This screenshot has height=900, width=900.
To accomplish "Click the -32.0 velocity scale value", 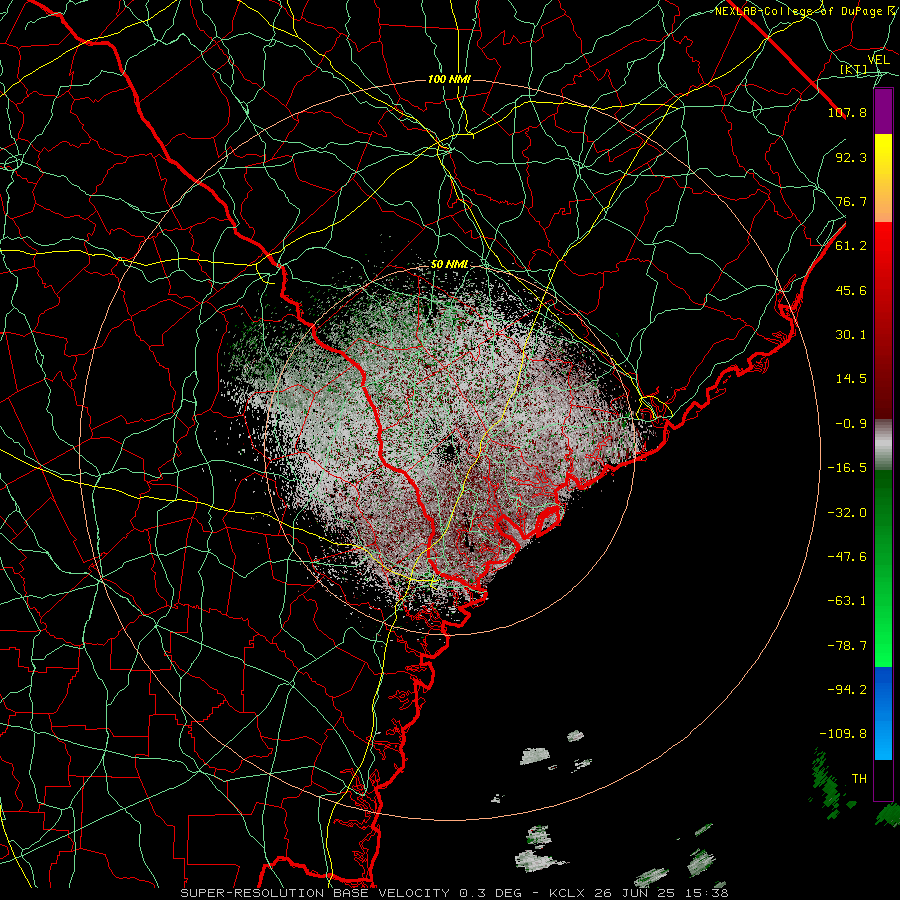I will (847, 513).
